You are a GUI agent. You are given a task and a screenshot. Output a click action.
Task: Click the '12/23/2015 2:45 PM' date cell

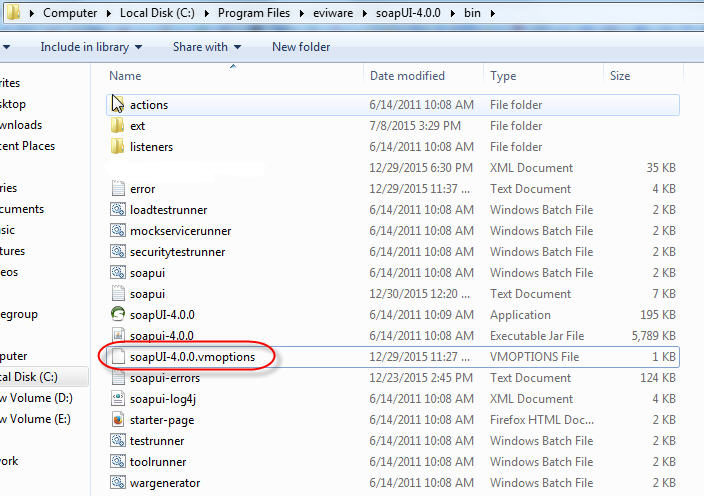click(421, 378)
